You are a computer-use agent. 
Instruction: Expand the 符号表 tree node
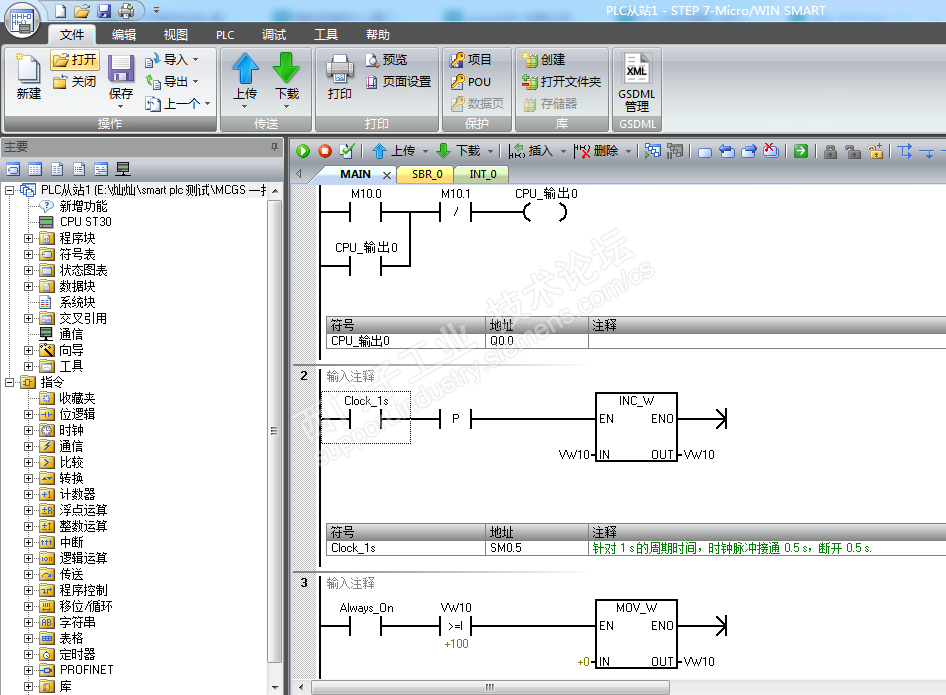pos(28,254)
